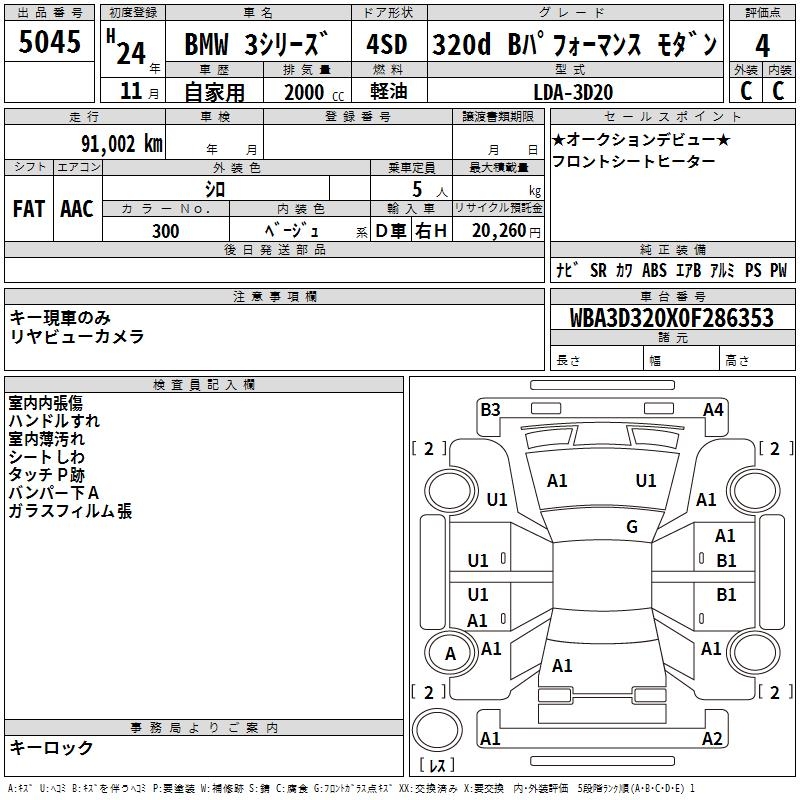Click the inspector note 室内内張傷

tap(45, 403)
